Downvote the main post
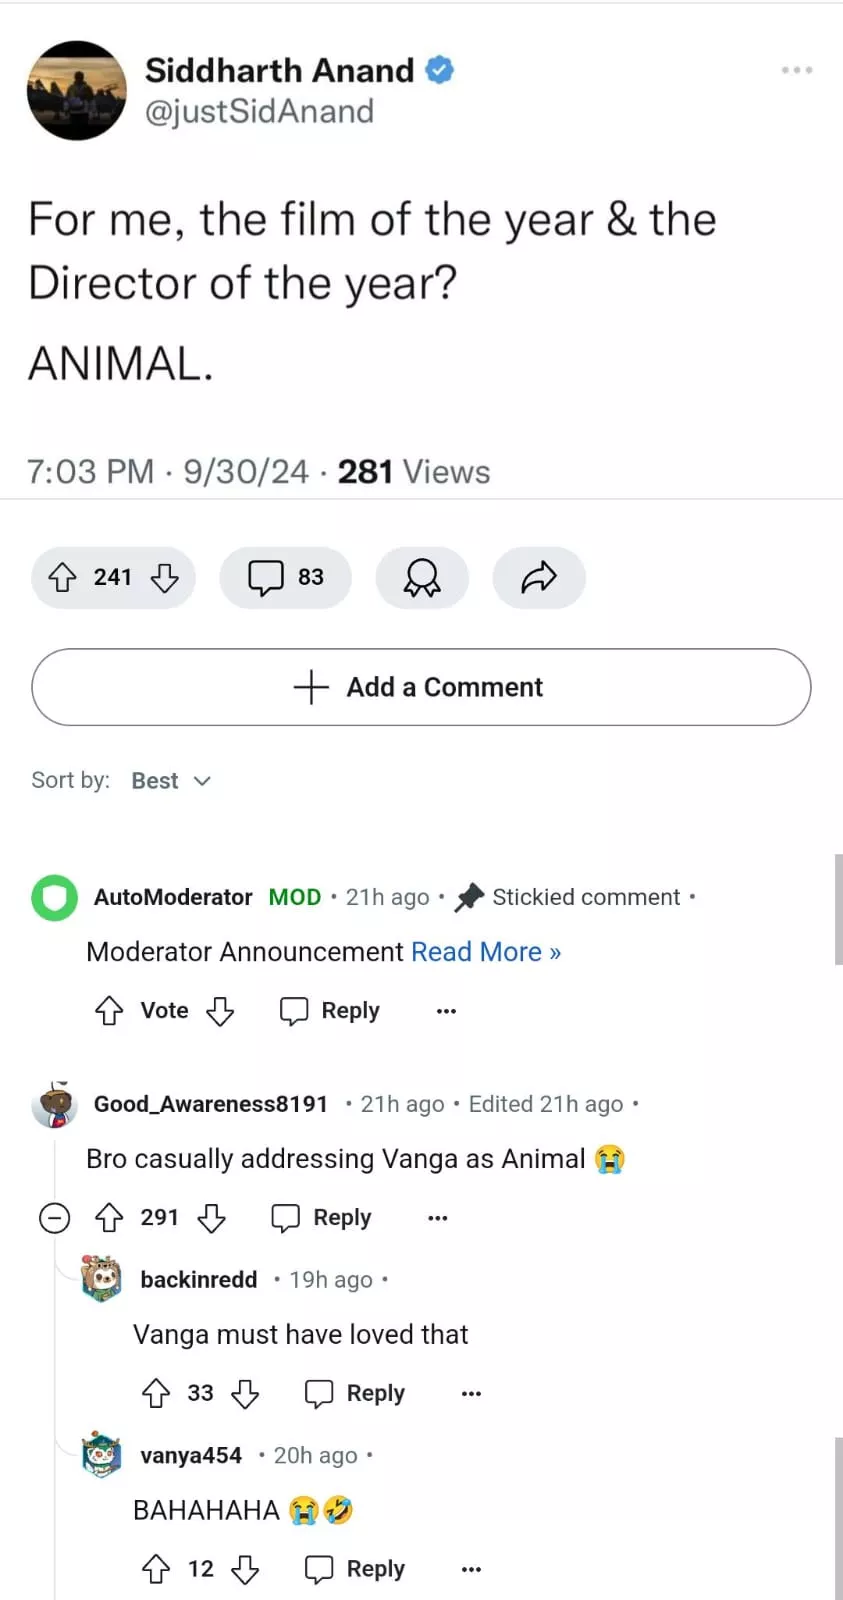This screenshot has height=1600, width=843. 164,577
